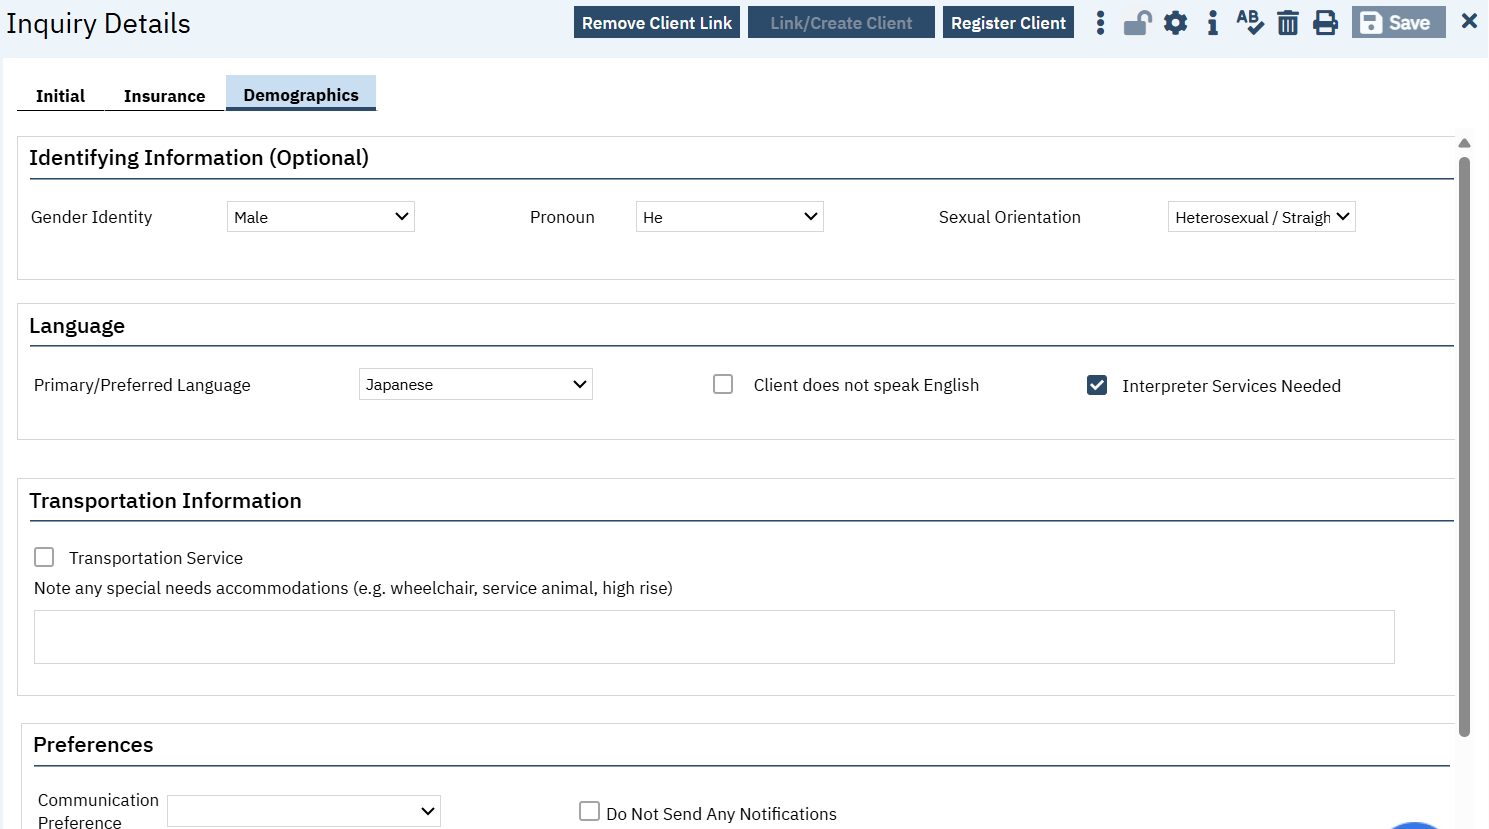Open the Gender Identity dropdown

(320, 217)
